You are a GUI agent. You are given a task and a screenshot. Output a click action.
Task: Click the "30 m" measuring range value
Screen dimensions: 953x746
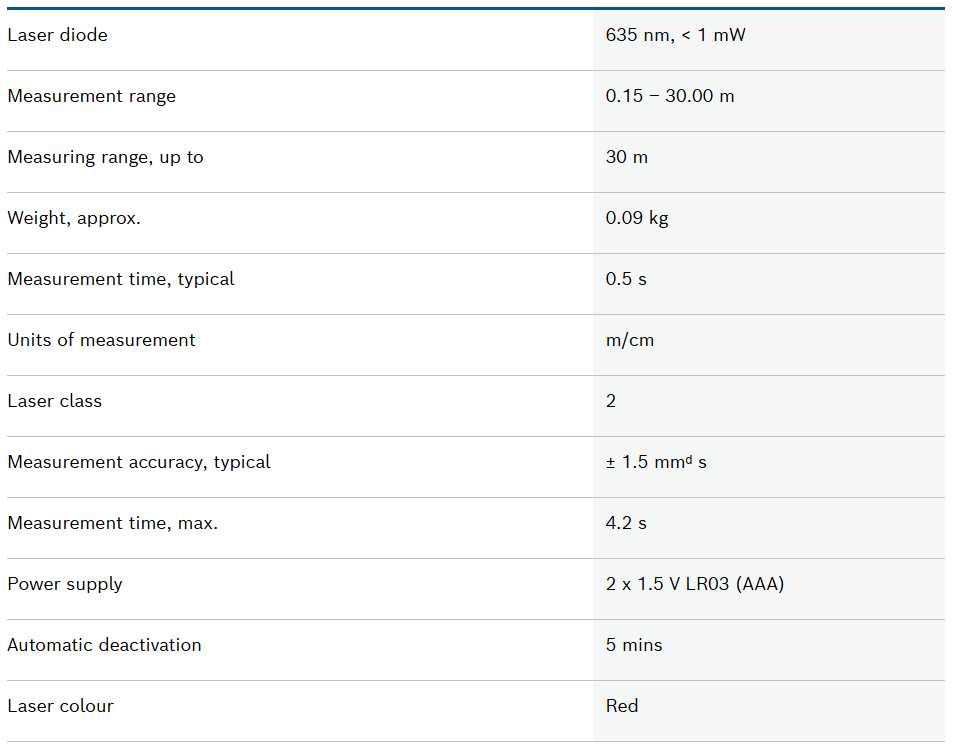[x=626, y=157]
